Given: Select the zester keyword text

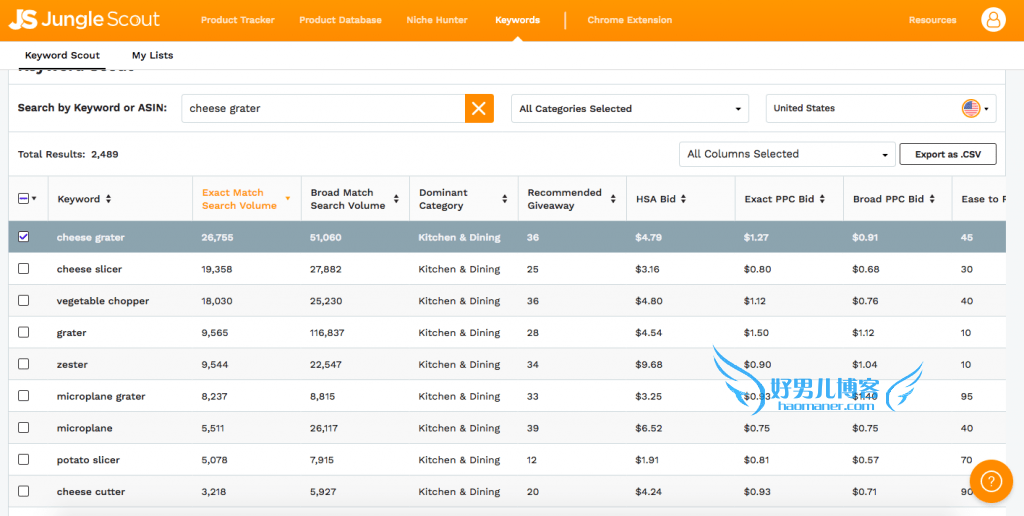Looking at the screenshot, I should point(72,364).
